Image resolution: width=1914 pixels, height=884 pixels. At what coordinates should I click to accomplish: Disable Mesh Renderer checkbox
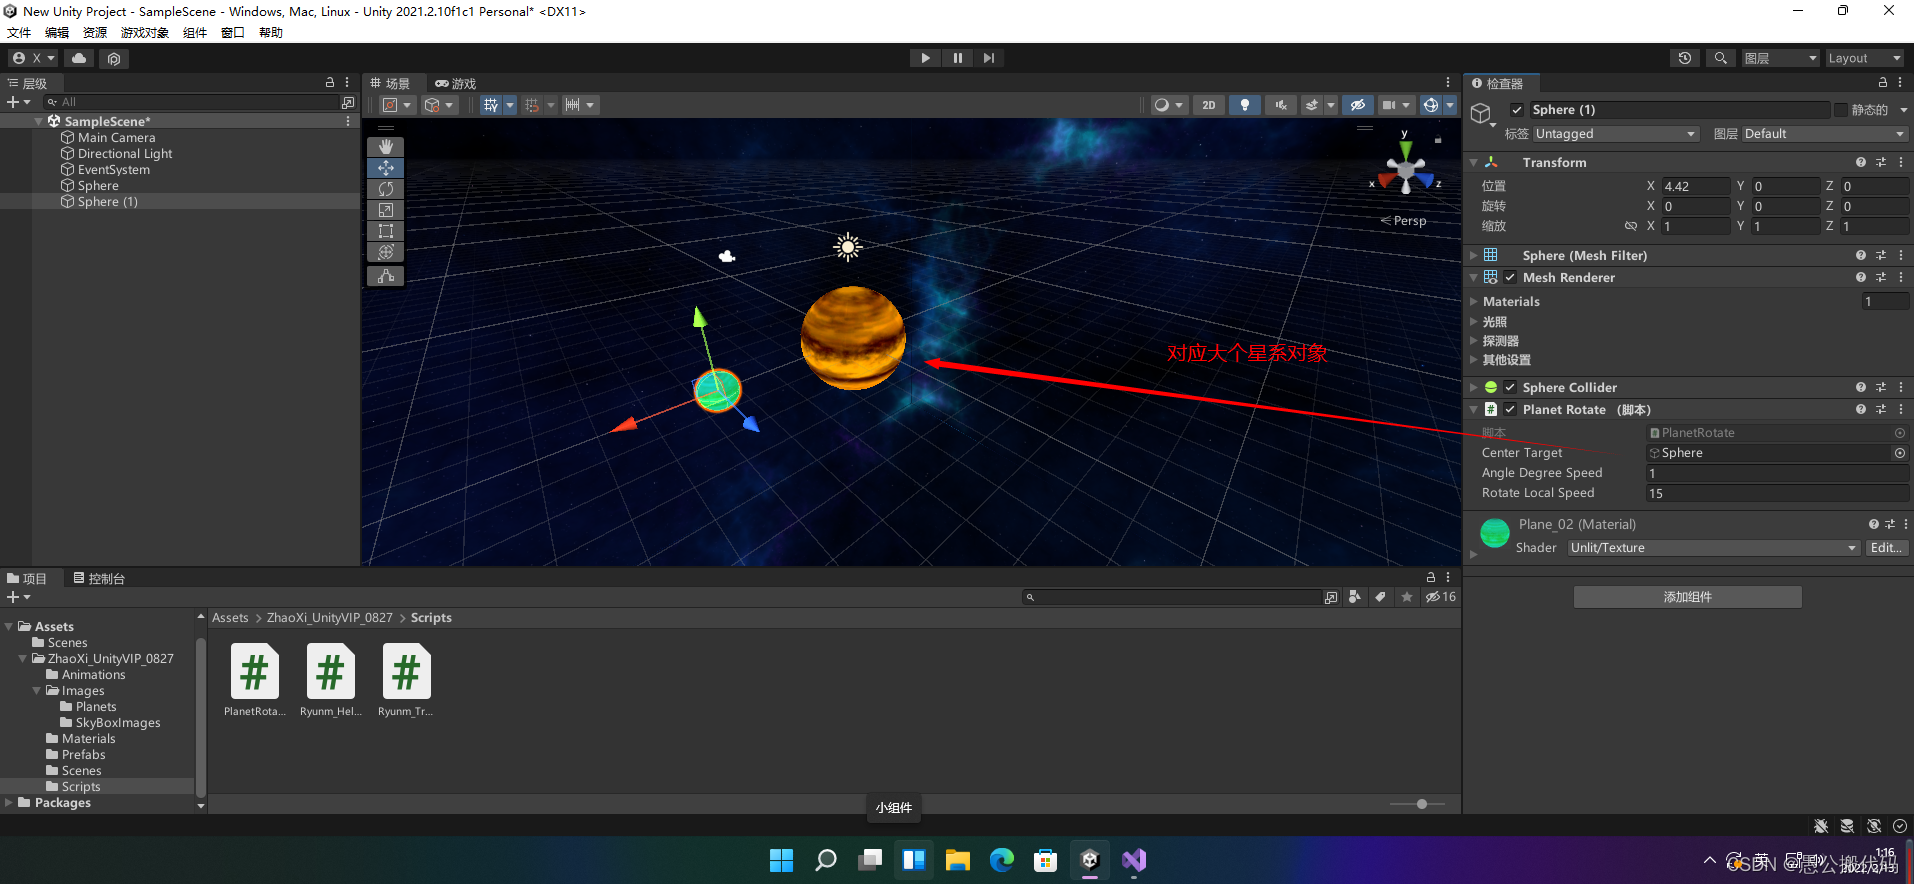pos(1510,277)
